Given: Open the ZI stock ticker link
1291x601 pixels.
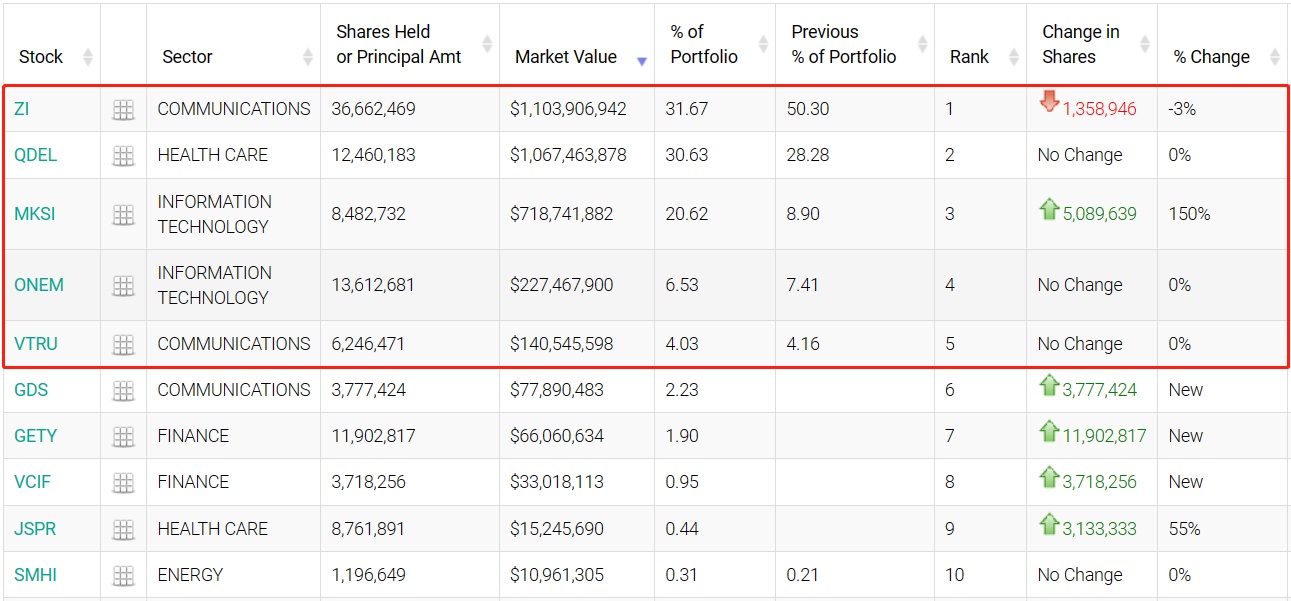Looking at the screenshot, I should [22, 109].
